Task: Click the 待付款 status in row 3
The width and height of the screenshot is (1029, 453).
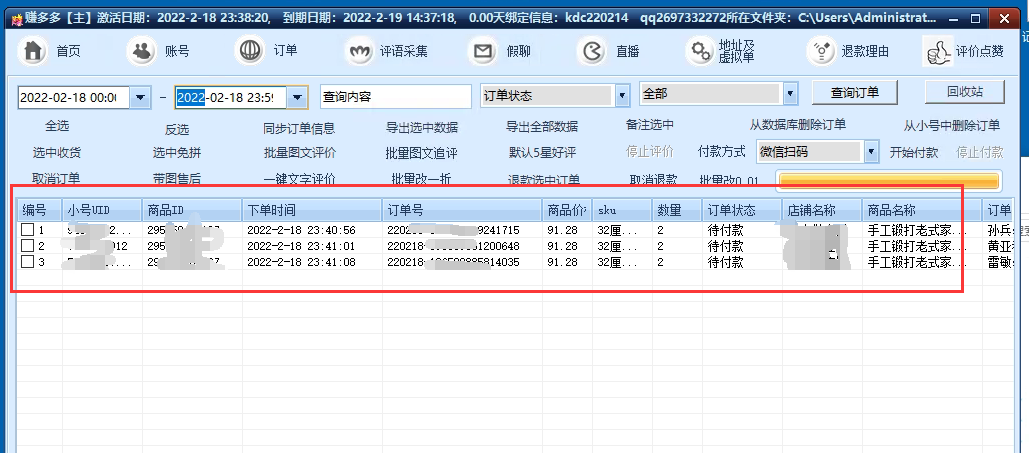Action: [725, 262]
